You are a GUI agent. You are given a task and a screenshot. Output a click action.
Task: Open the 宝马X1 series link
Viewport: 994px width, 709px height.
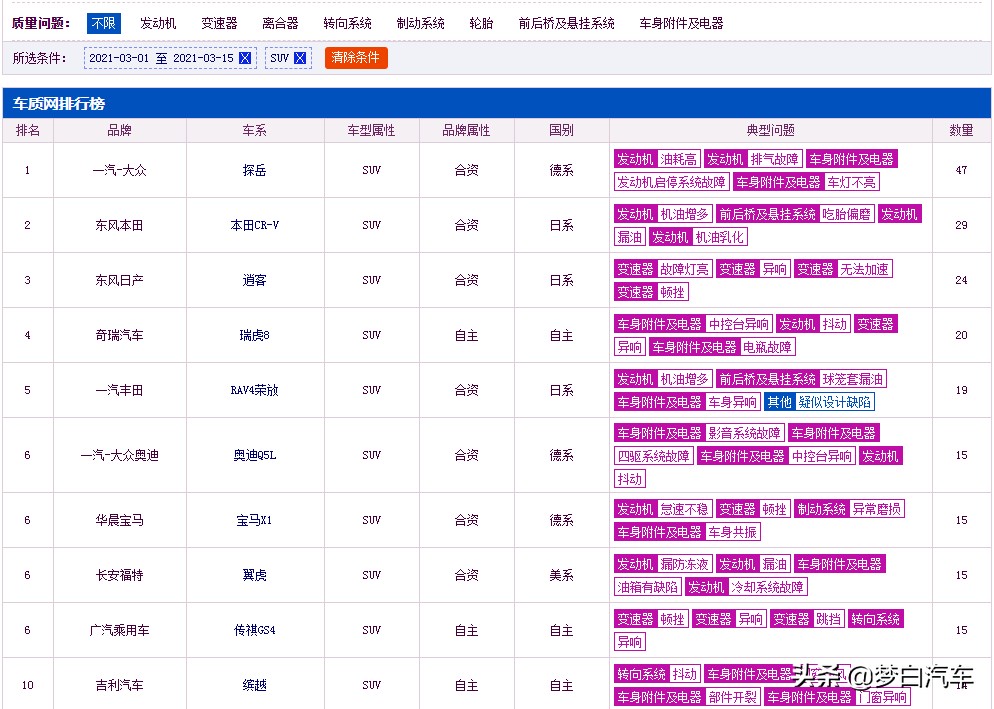tap(254, 520)
